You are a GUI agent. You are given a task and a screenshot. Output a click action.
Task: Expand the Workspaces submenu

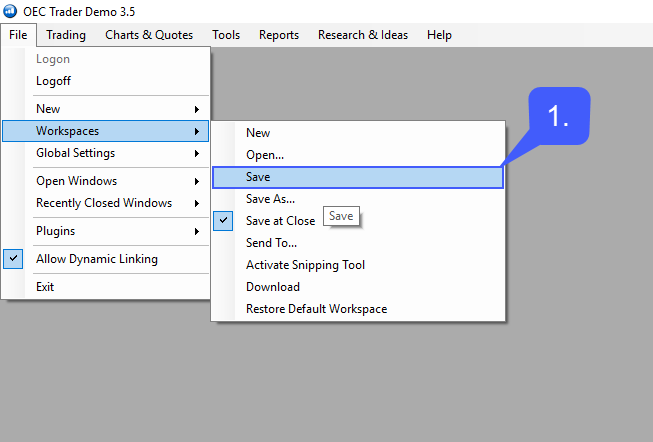pyautogui.click(x=105, y=131)
